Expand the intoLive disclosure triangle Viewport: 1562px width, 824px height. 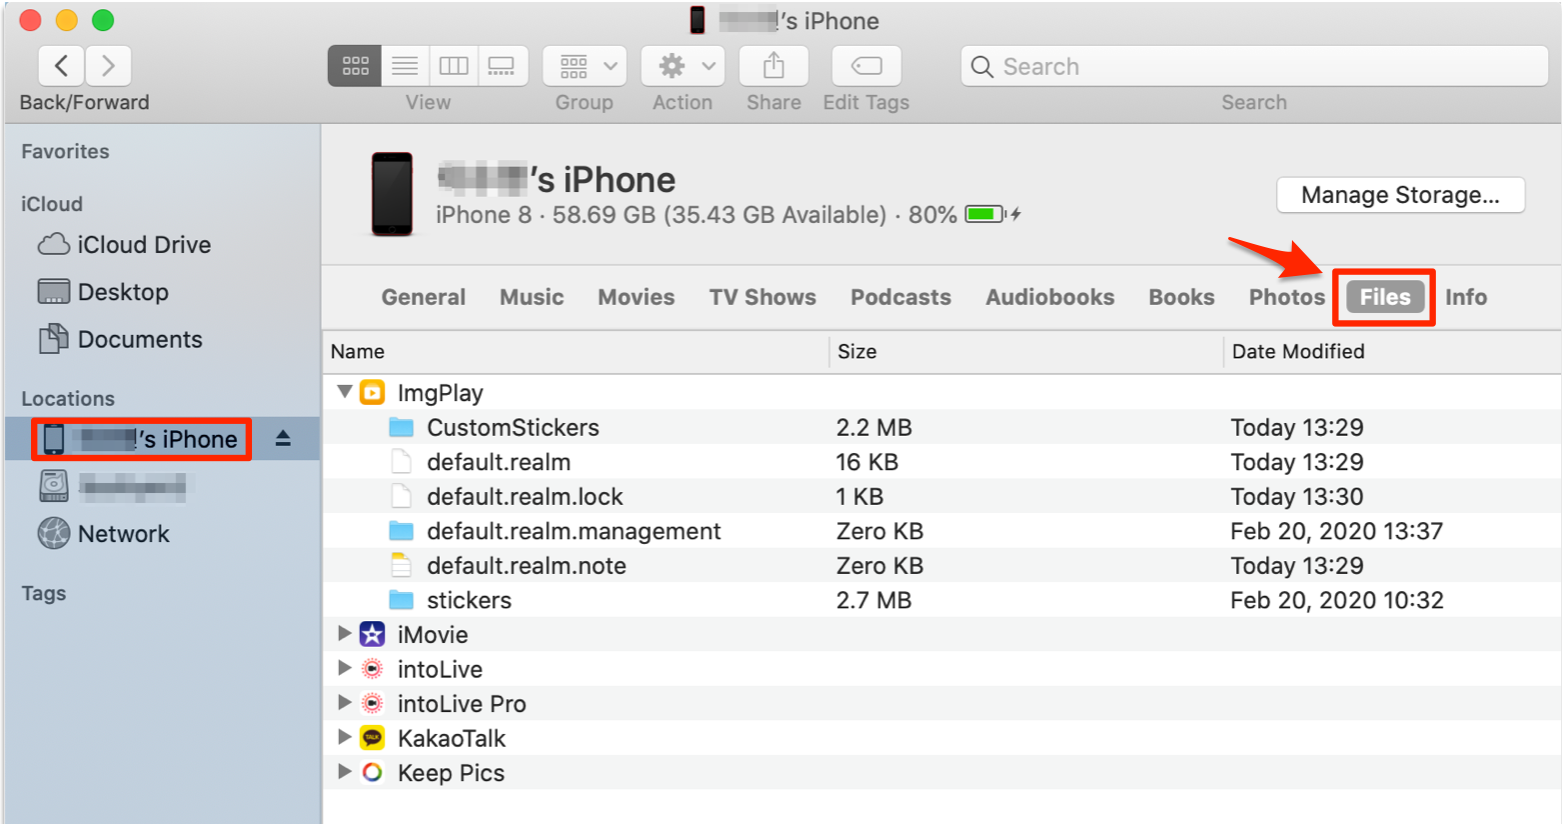344,668
